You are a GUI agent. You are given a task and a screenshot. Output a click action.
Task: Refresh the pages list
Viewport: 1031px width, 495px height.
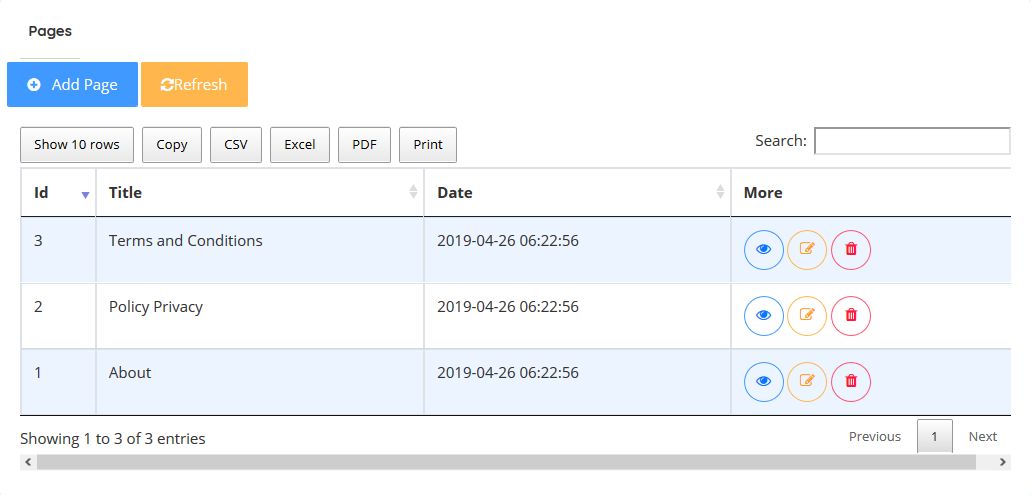tap(194, 85)
